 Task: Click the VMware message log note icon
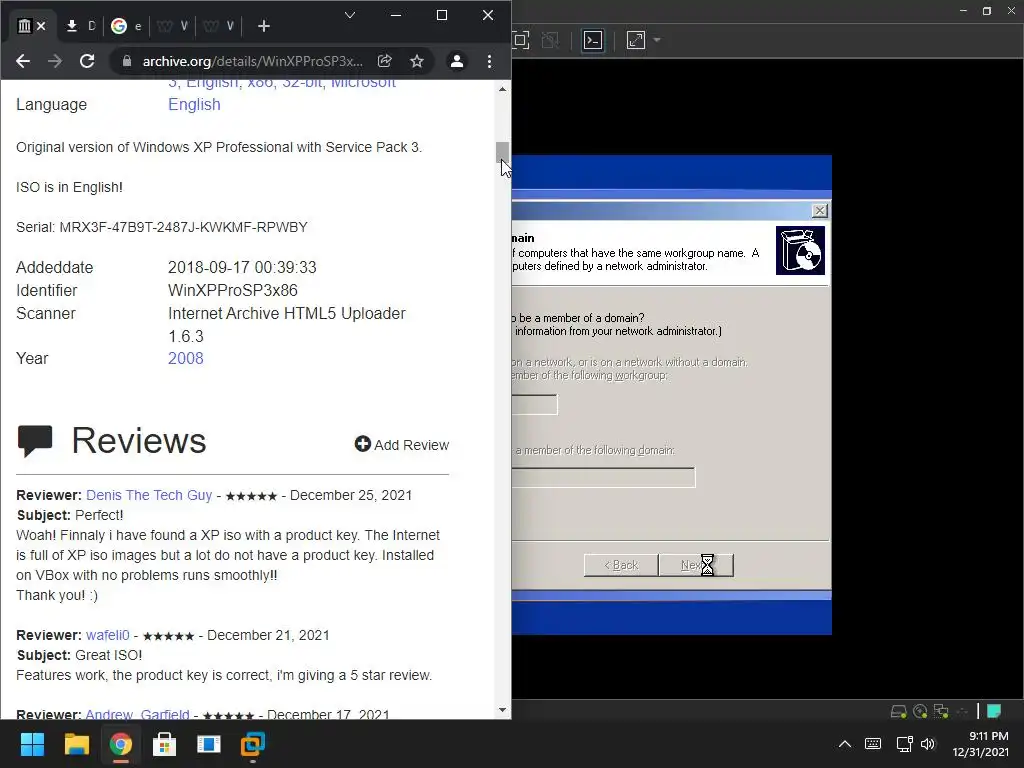tap(994, 711)
